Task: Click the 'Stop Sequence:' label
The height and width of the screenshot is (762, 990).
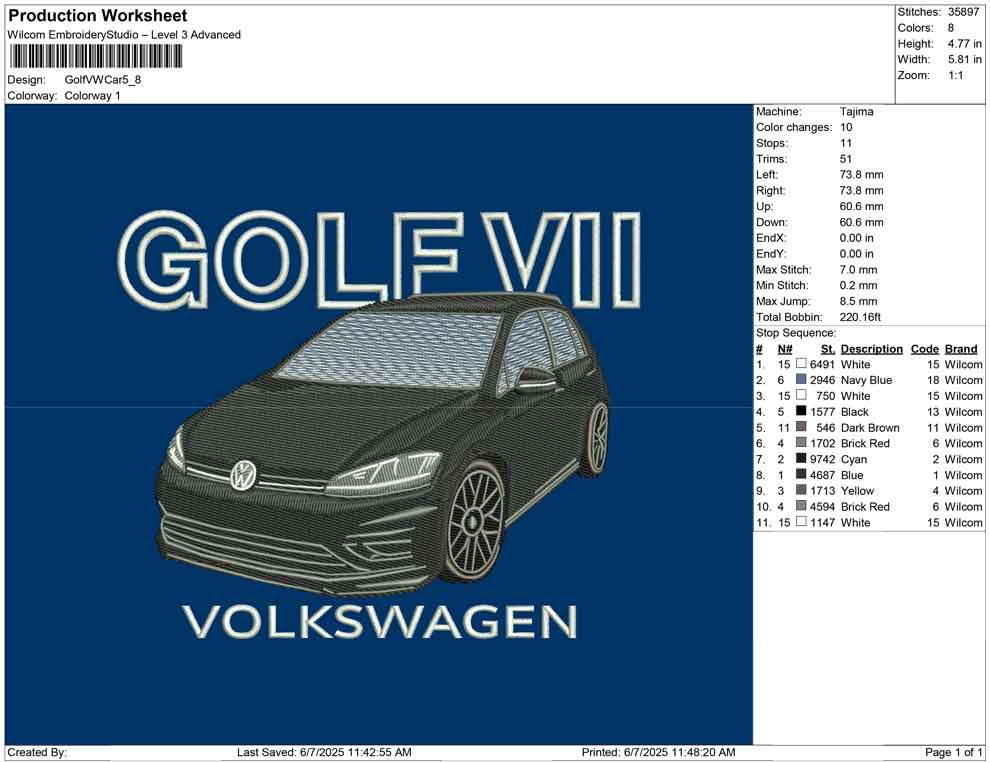Action: click(796, 333)
